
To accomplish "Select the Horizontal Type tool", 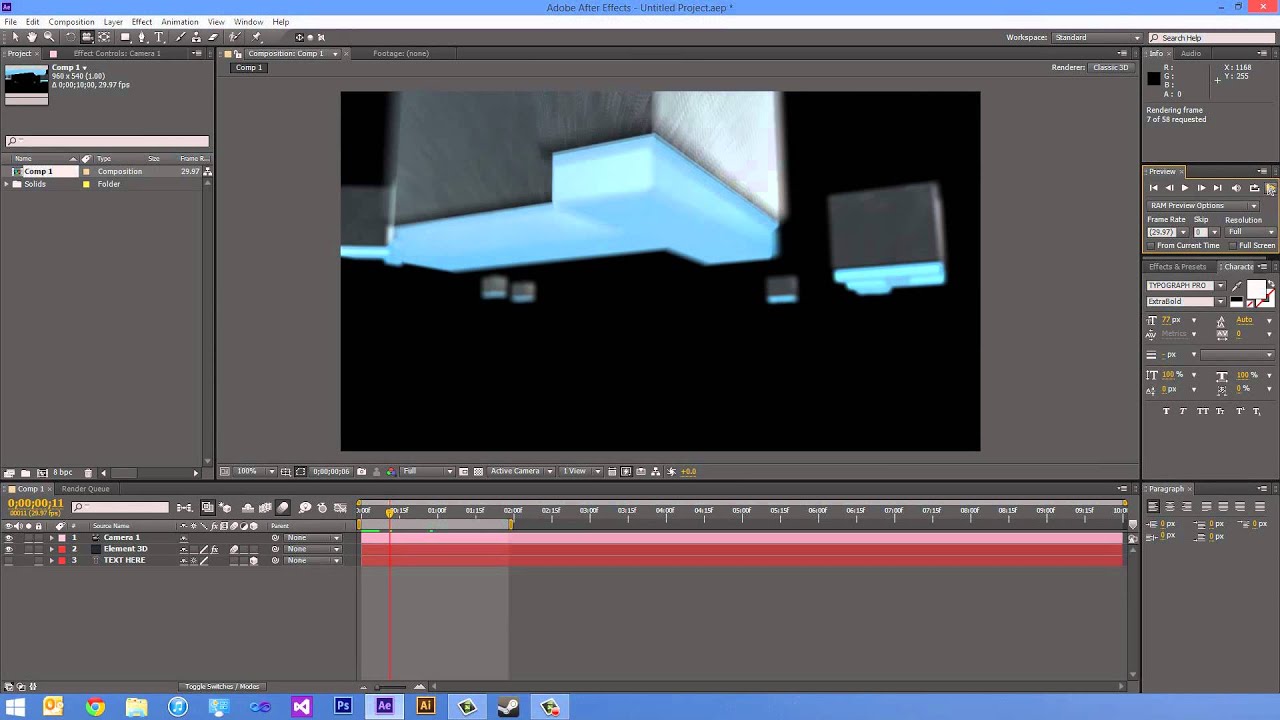I will pos(158,37).
